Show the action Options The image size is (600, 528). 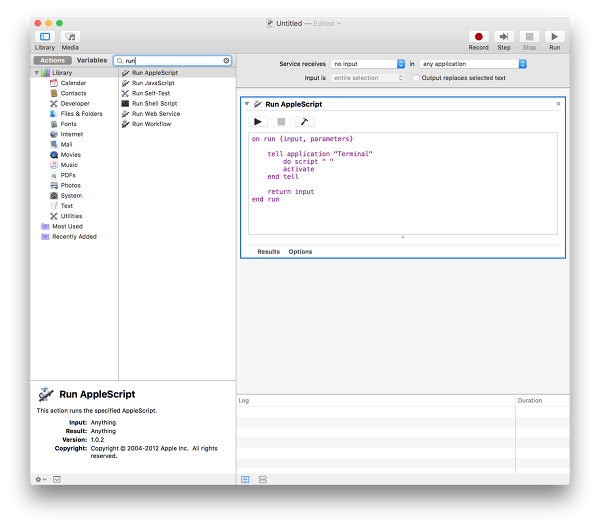(x=300, y=252)
